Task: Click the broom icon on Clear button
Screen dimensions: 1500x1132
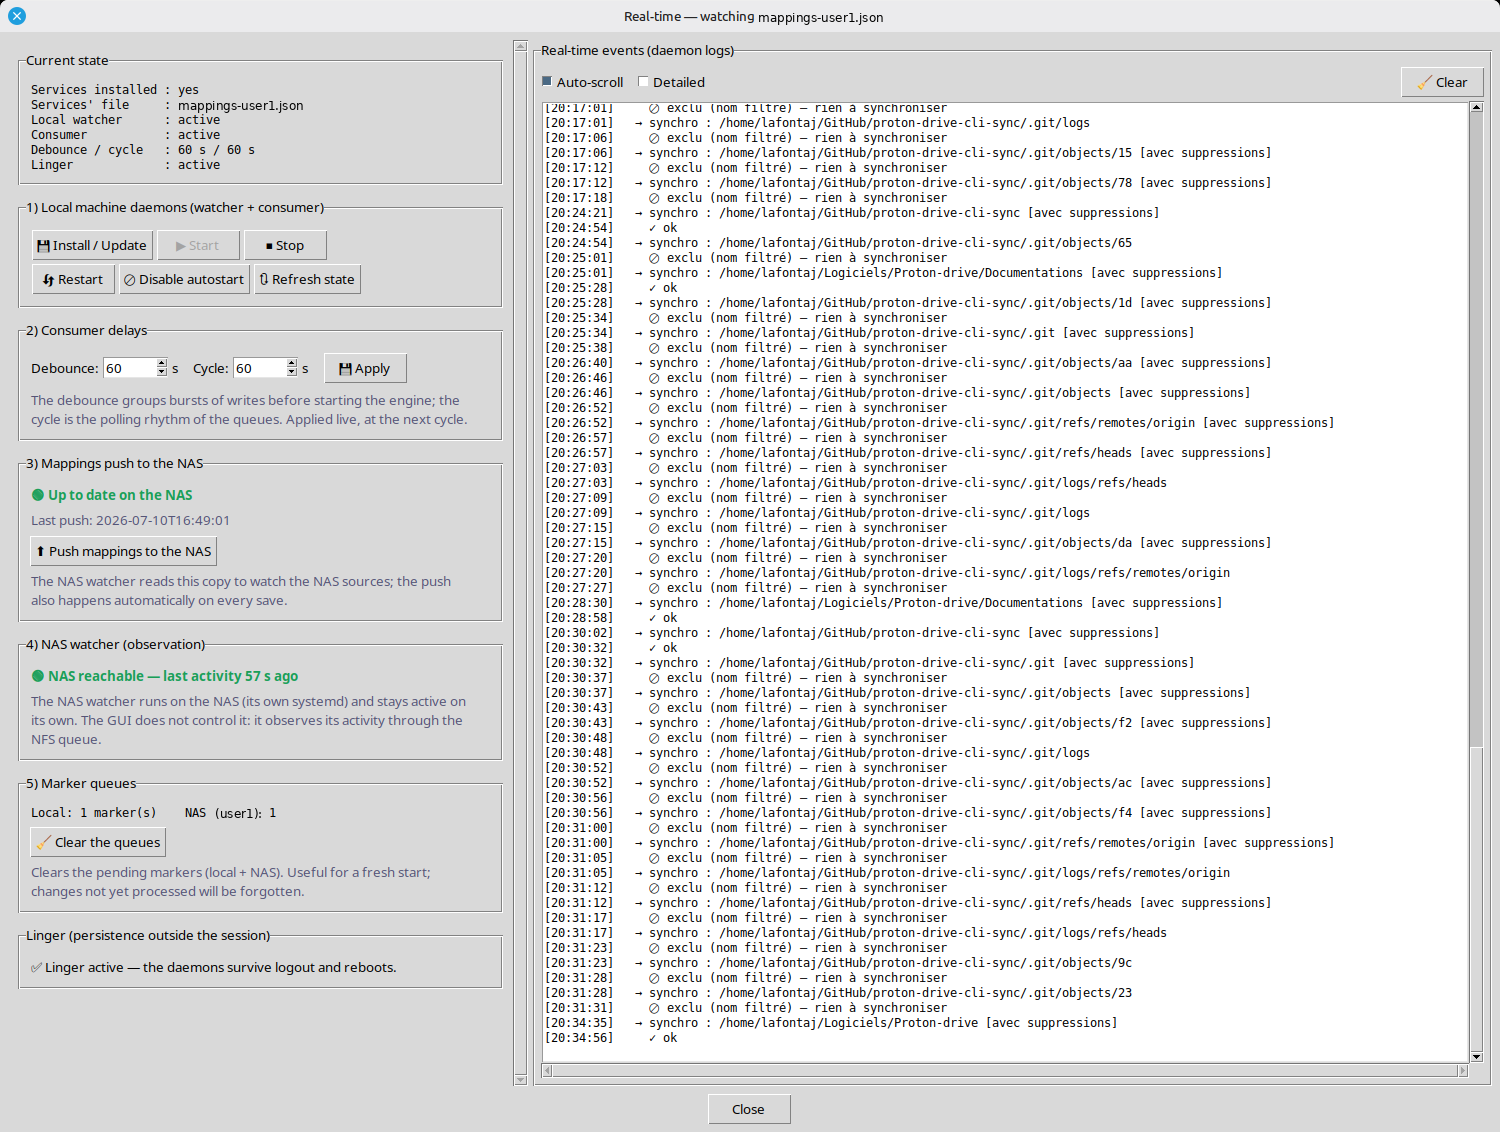Action: (x=1424, y=83)
